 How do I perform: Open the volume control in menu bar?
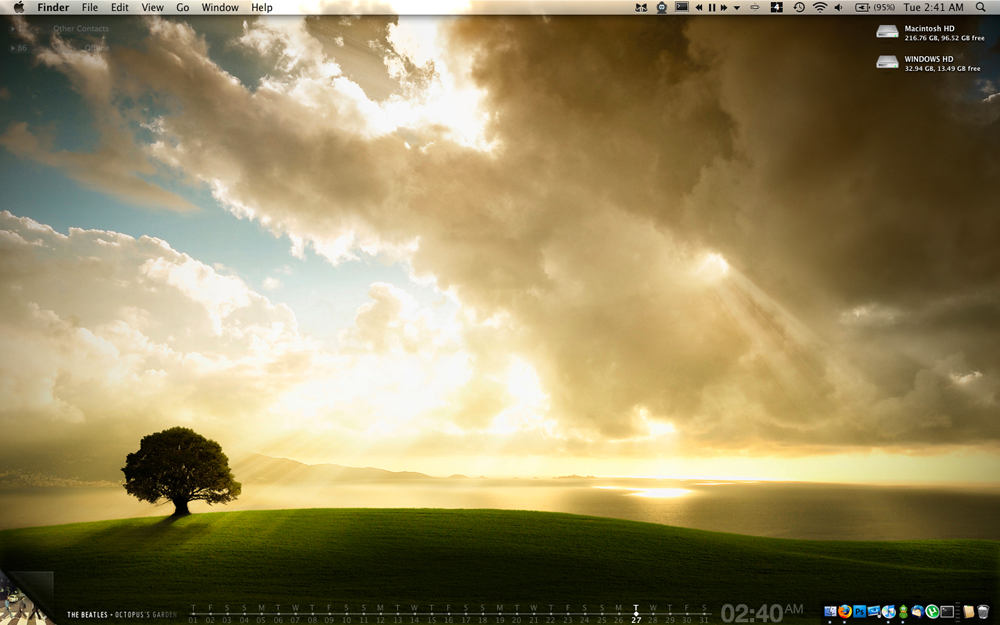tap(838, 8)
